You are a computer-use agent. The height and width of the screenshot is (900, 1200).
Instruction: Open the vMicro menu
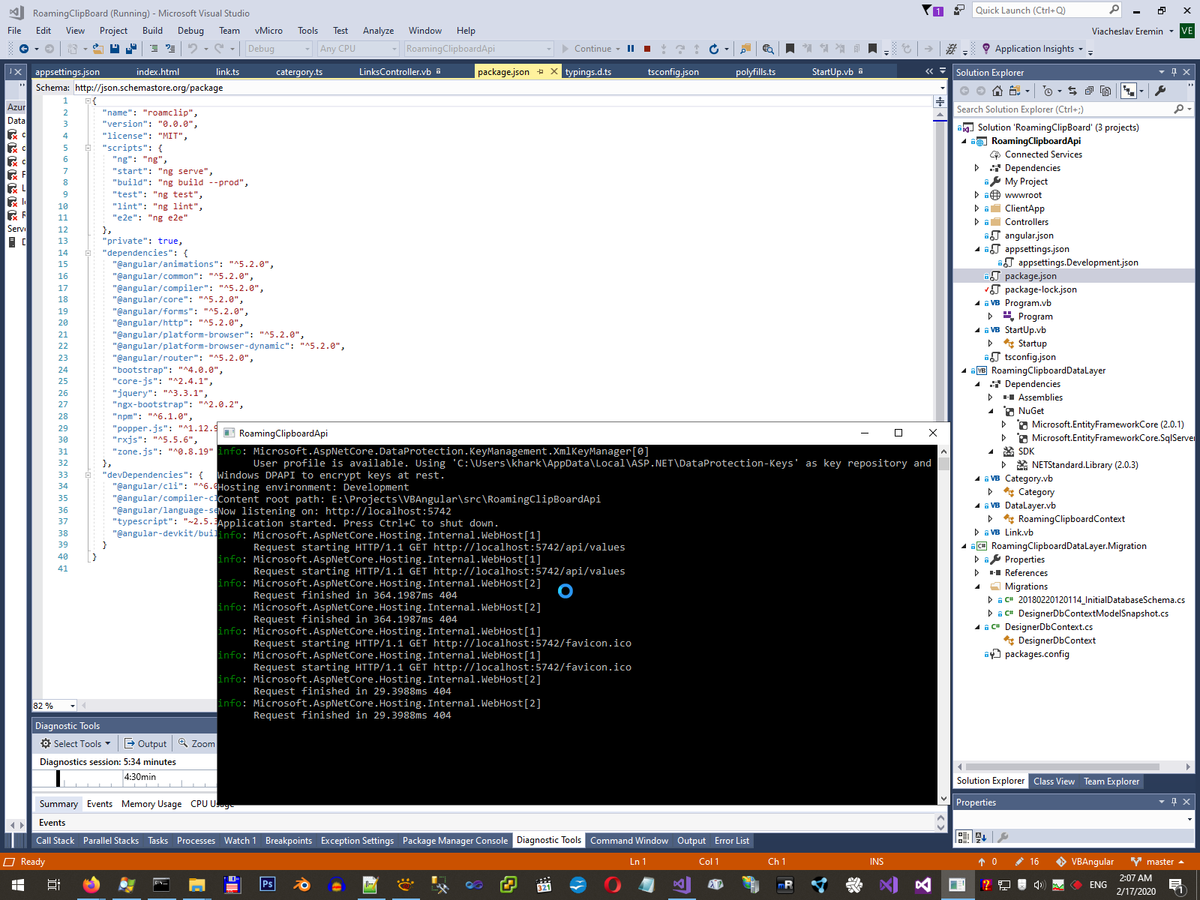coord(267,31)
